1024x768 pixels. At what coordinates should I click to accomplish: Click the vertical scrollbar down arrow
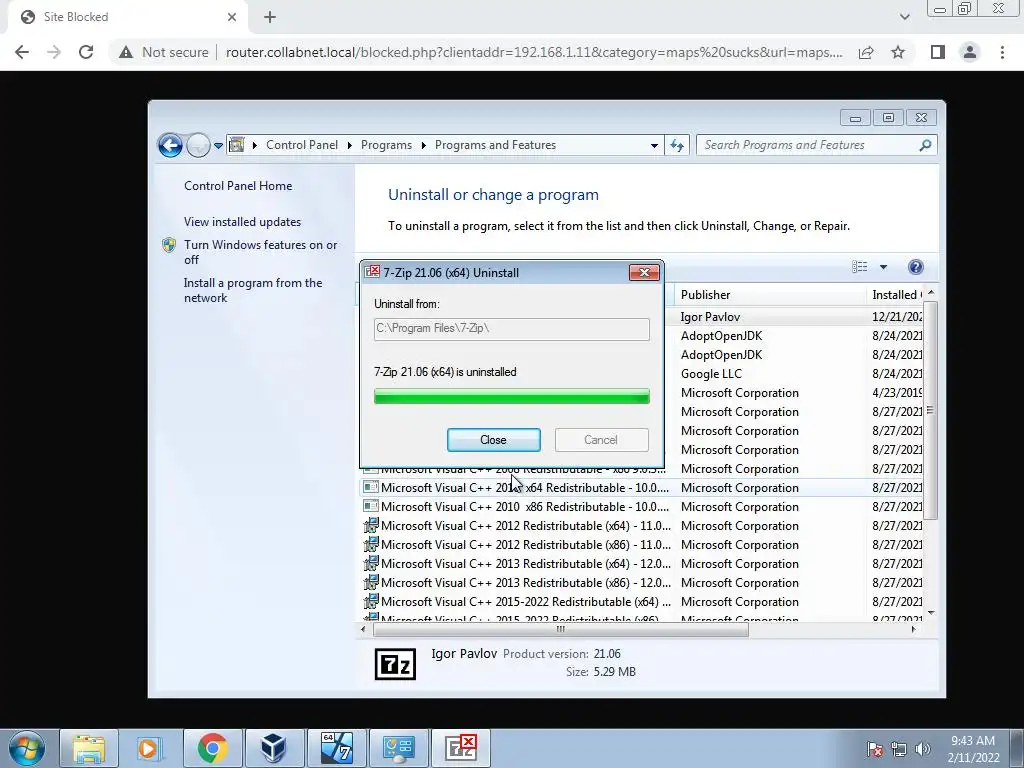(x=931, y=613)
